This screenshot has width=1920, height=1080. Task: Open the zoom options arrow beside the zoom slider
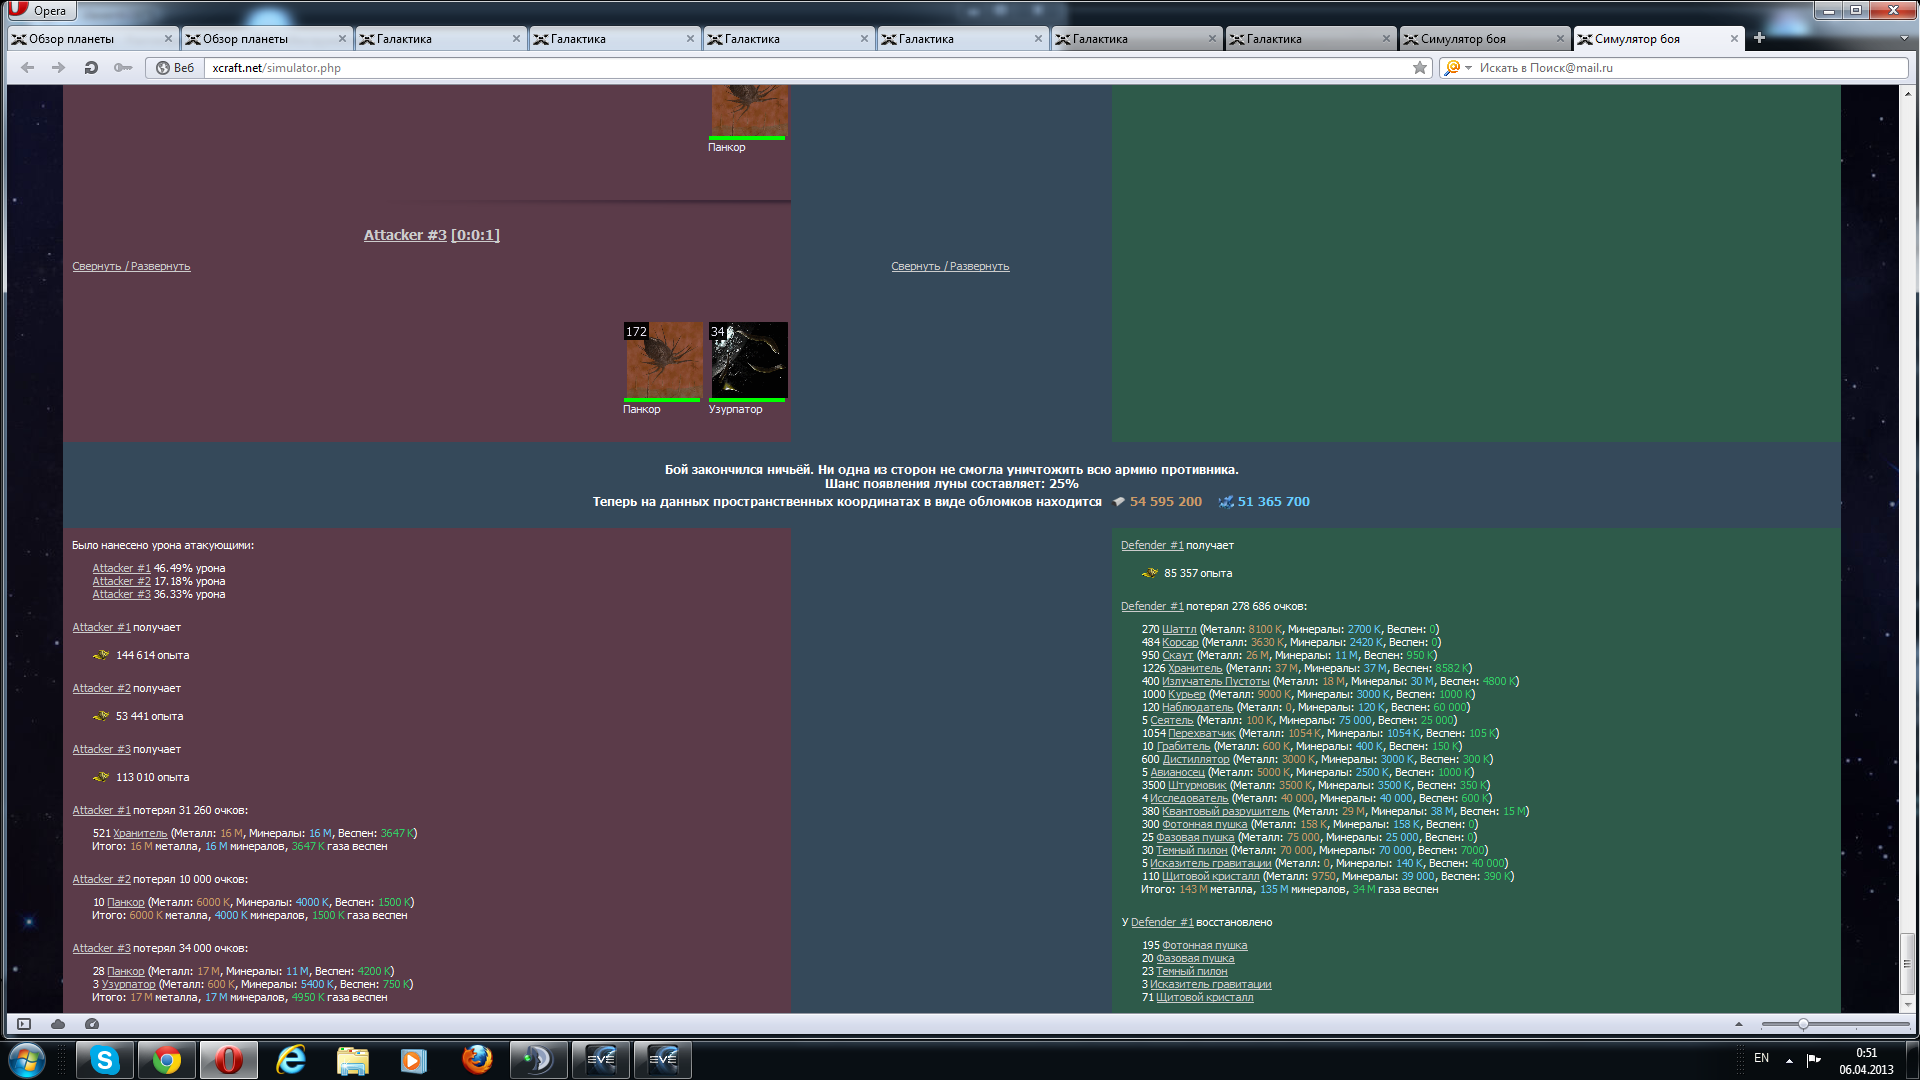tap(1738, 1024)
